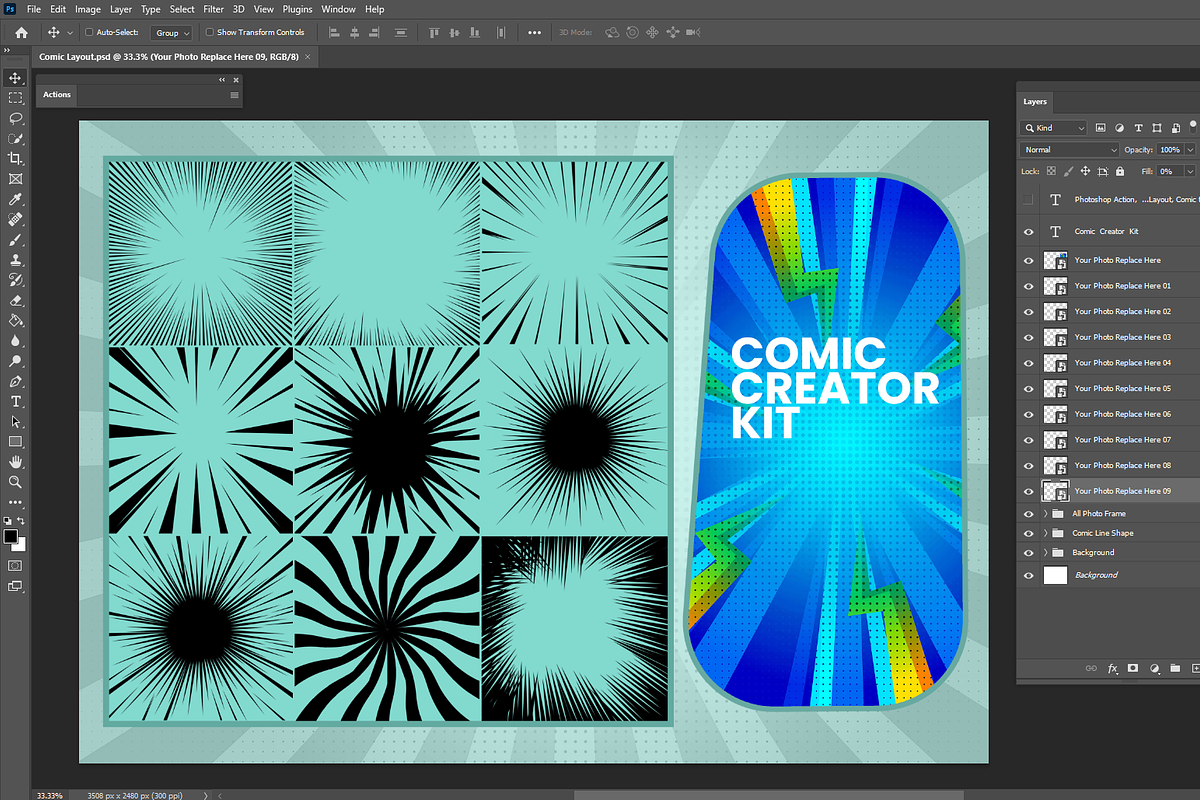Open the Filter menu

pos(213,9)
